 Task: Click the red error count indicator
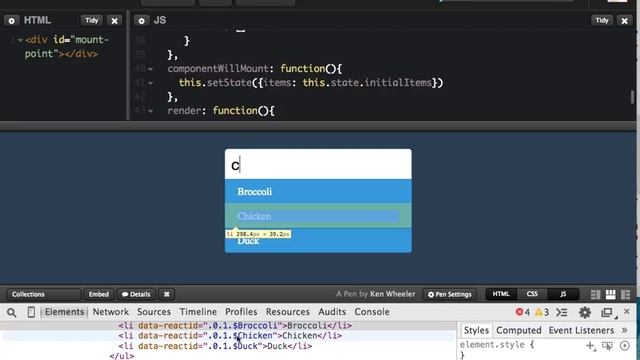click(522, 312)
